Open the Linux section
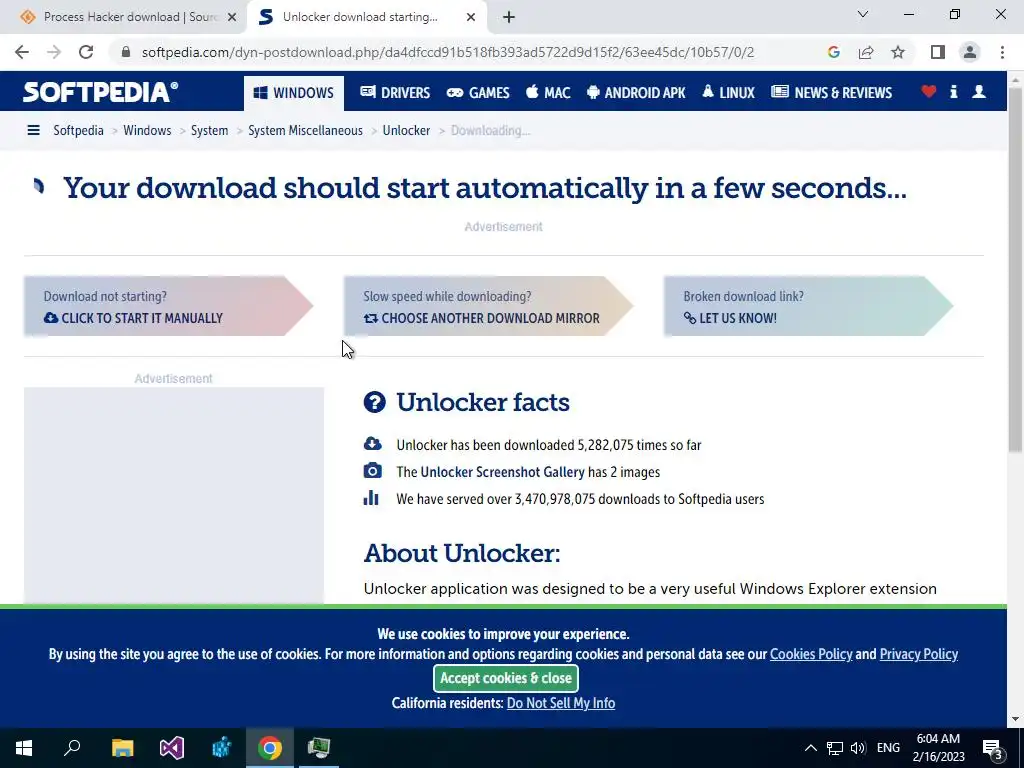The image size is (1024, 768). point(728,93)
